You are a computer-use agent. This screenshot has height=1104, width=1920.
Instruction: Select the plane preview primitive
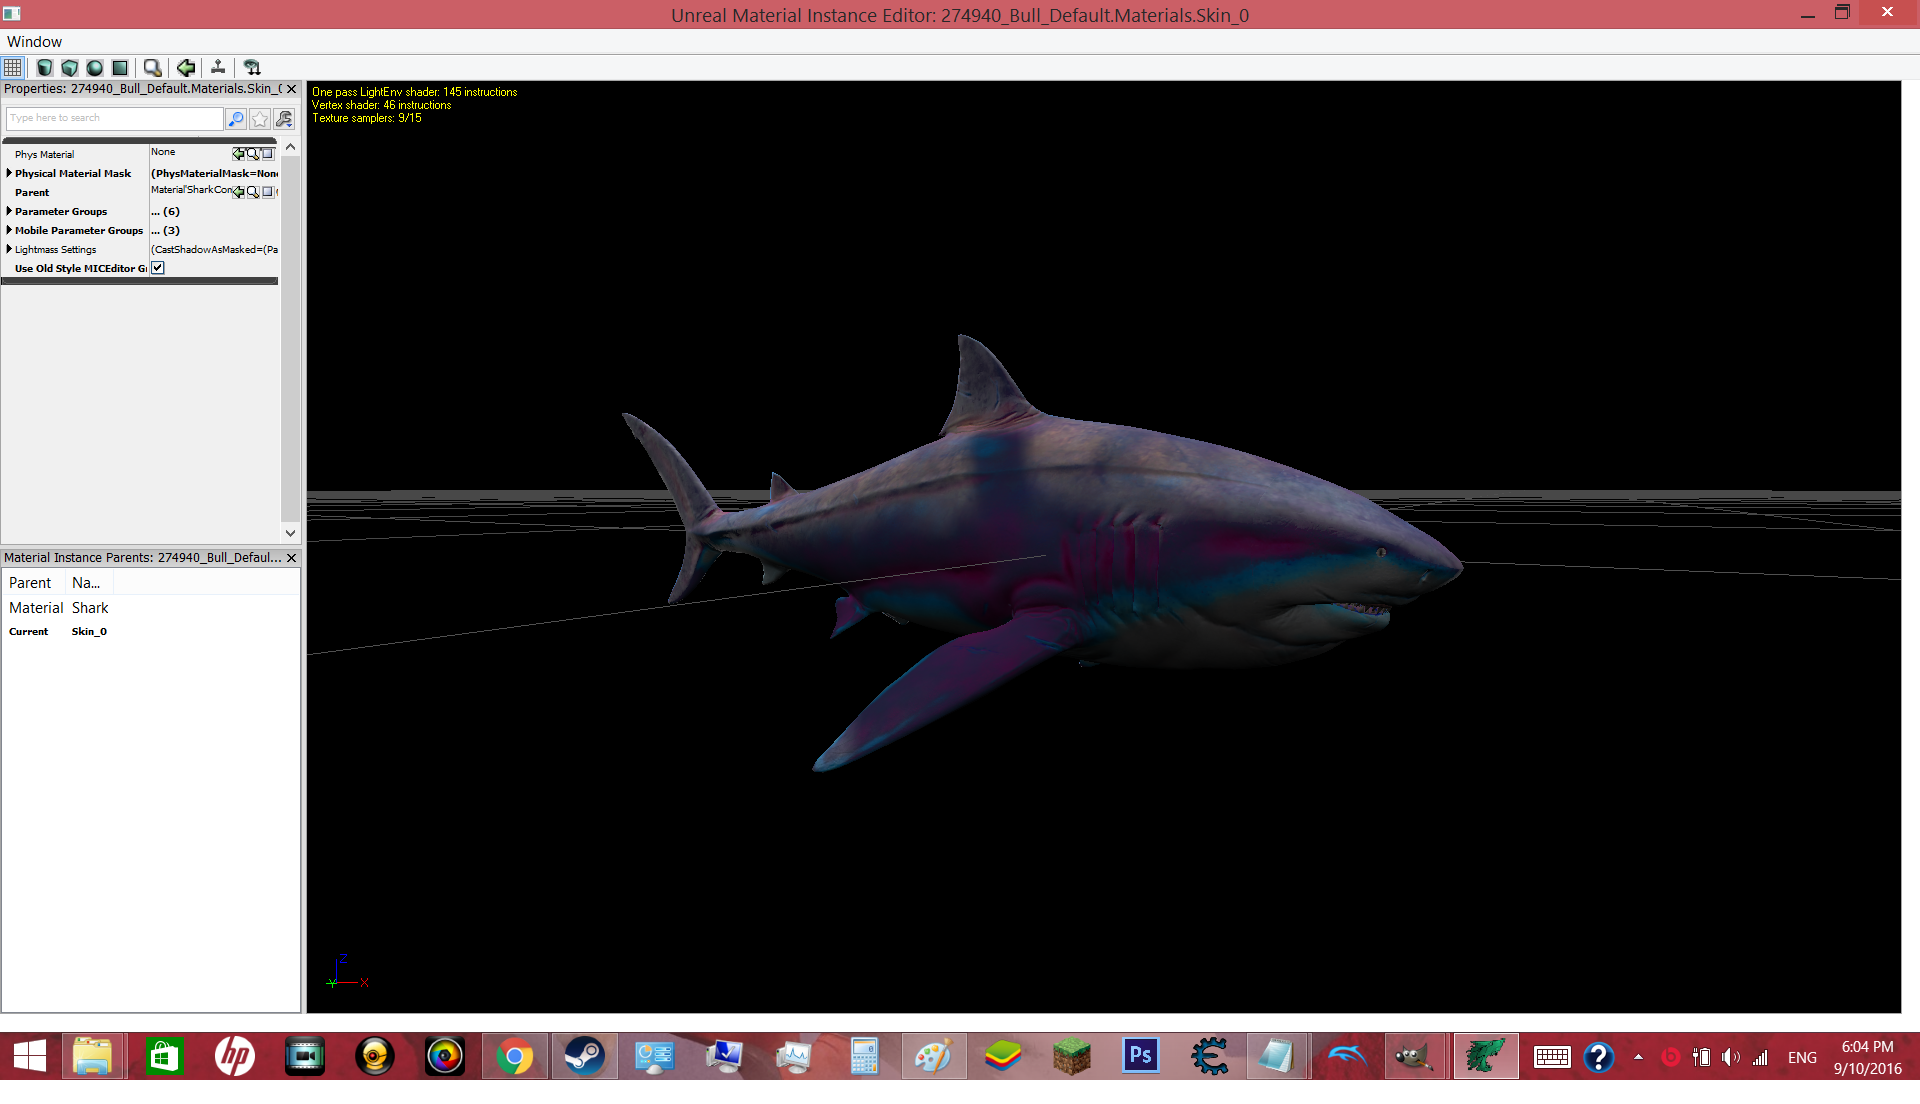(x=120, y=68)
